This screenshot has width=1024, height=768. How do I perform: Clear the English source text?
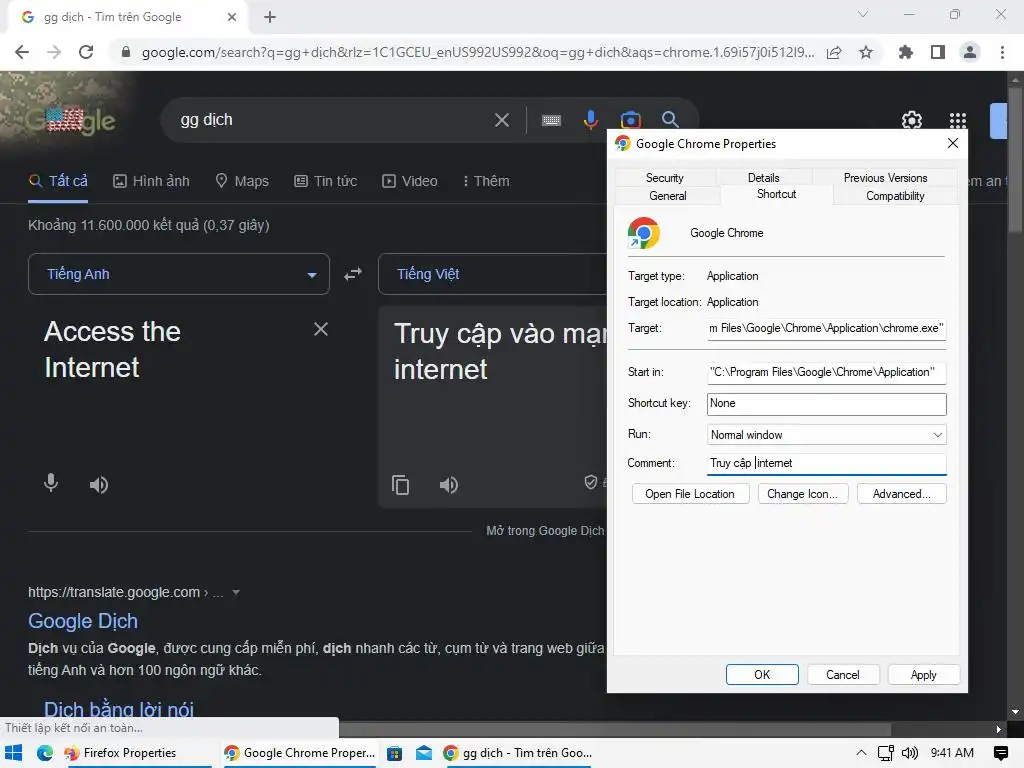click(x=321, y=329)
